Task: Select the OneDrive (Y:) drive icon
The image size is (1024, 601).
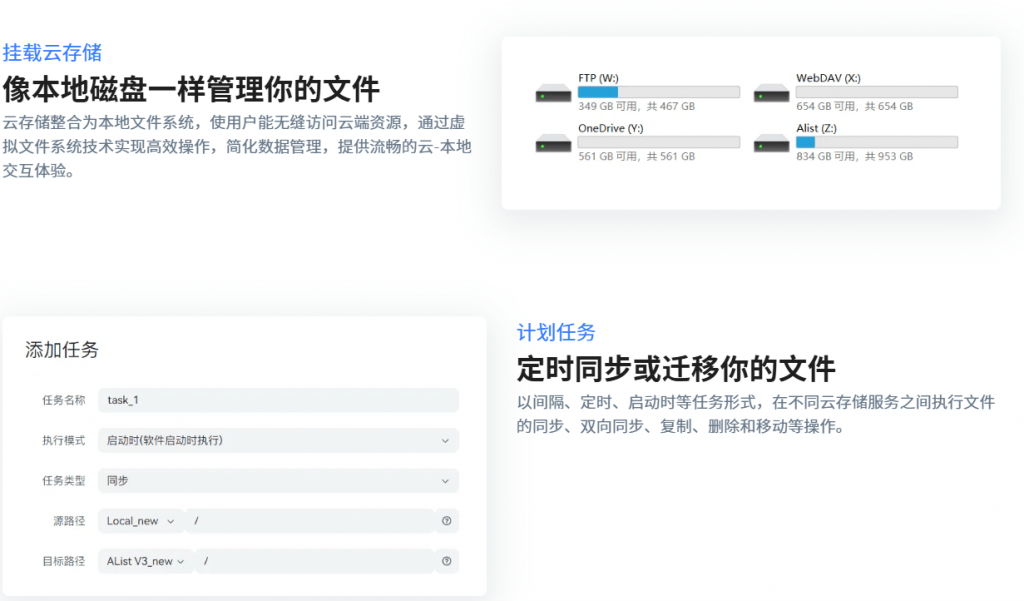Action: click(553, 143)
